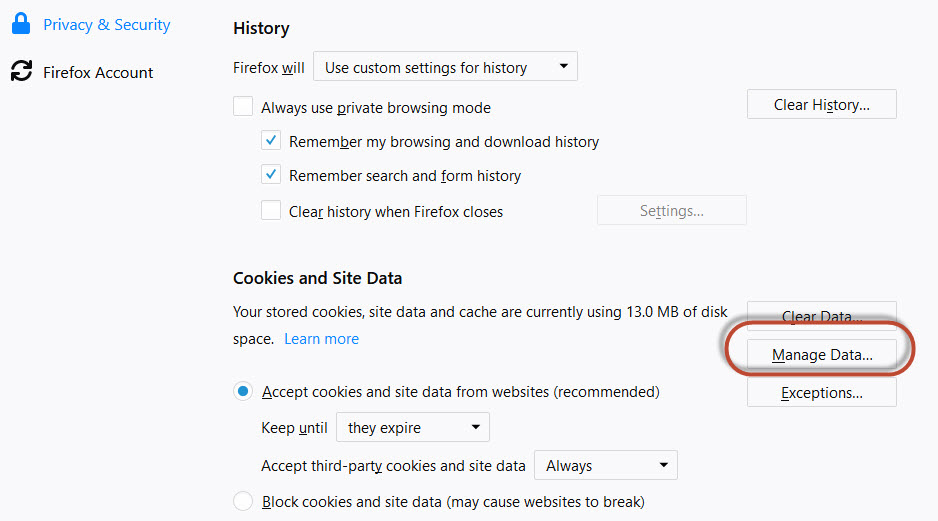Open the Learn more link
This screenshot has width=938, height=521.
pyautogui.click(x=321, y=339)
